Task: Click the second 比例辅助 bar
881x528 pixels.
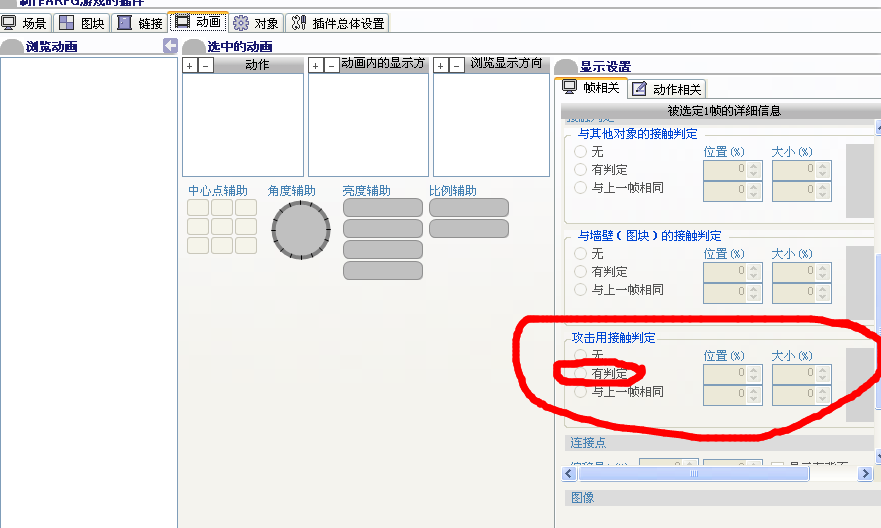Action: point(469,229)
